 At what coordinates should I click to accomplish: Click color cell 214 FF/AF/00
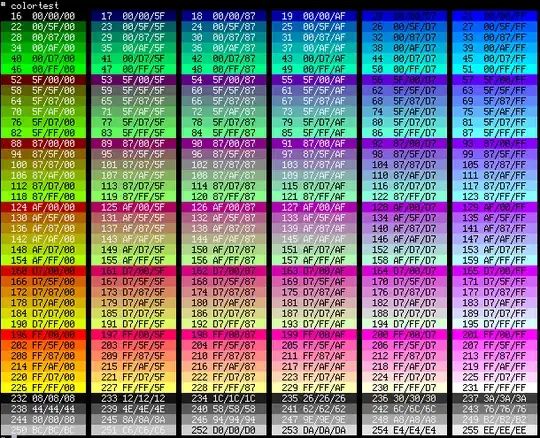tap(43, 366)
